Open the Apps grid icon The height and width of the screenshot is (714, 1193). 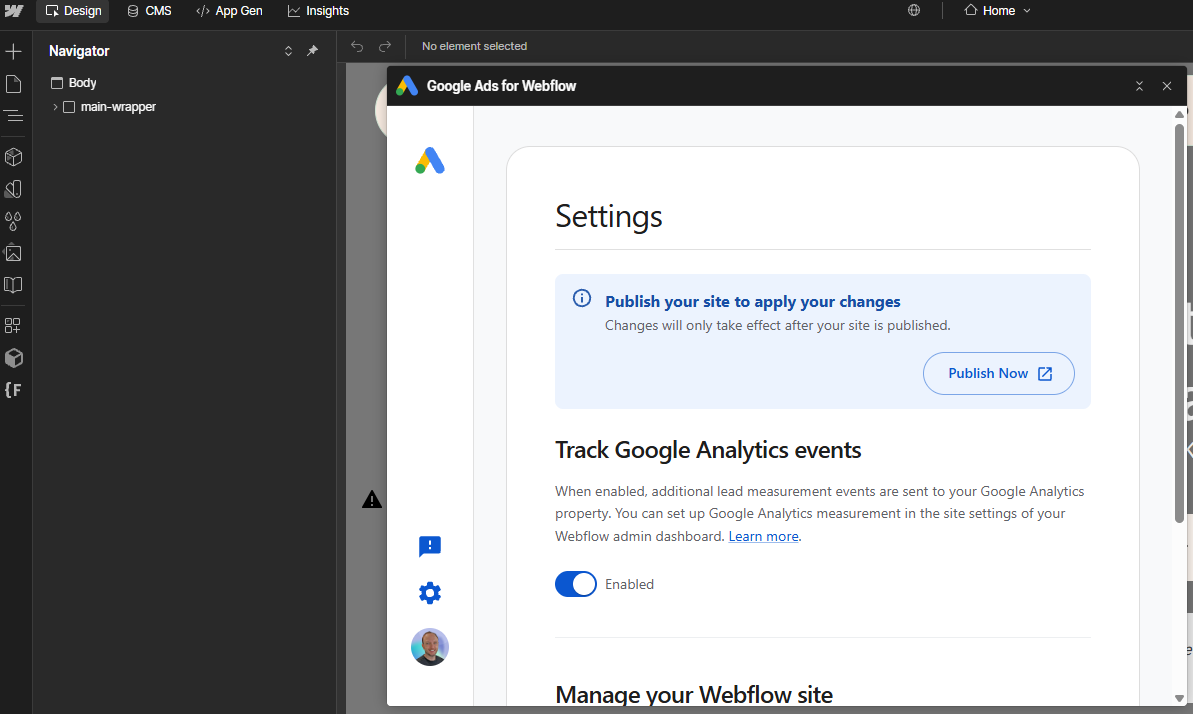(13, 326)
